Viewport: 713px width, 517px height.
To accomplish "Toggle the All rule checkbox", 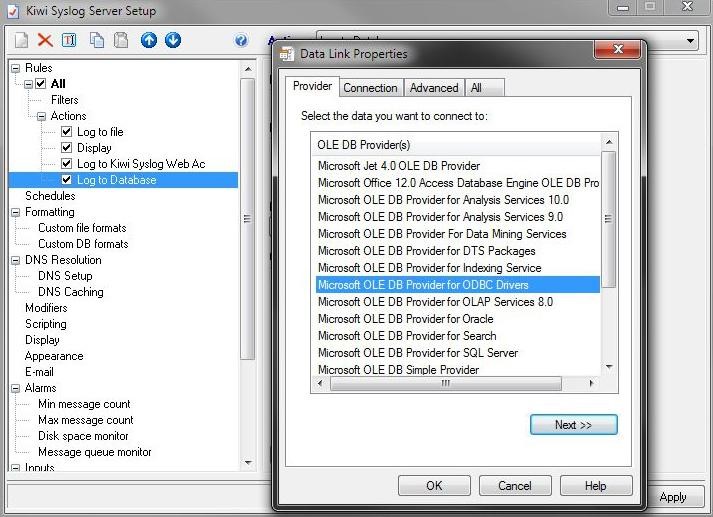I will pos(41,84).
